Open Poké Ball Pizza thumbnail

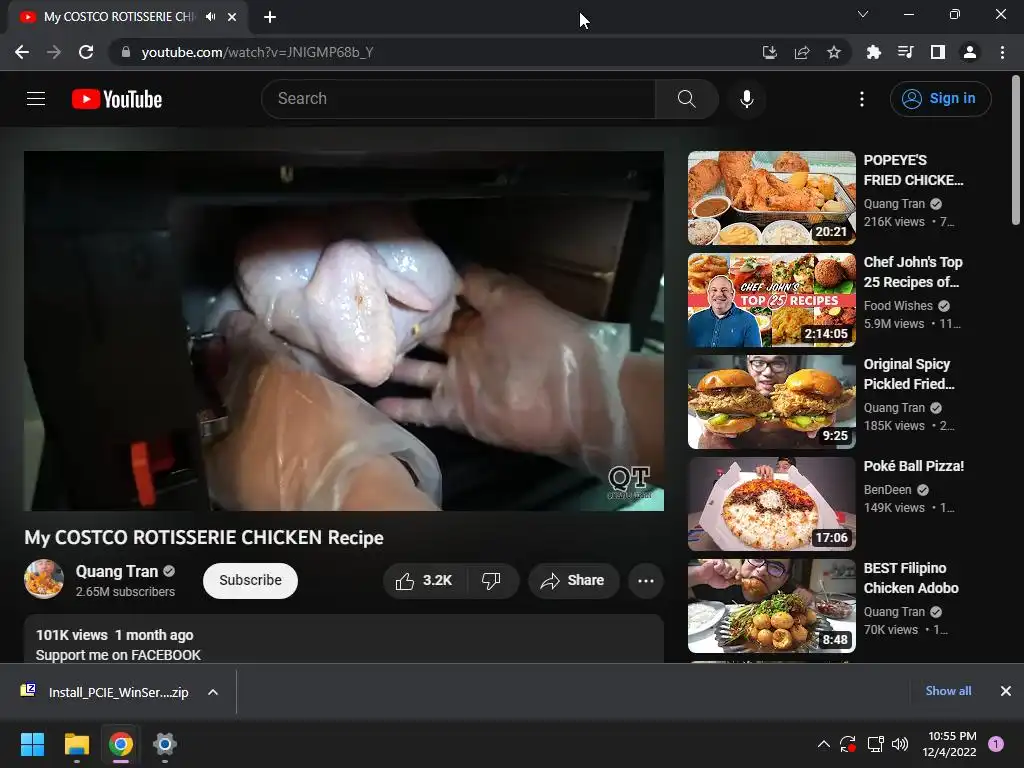point(772,504)
